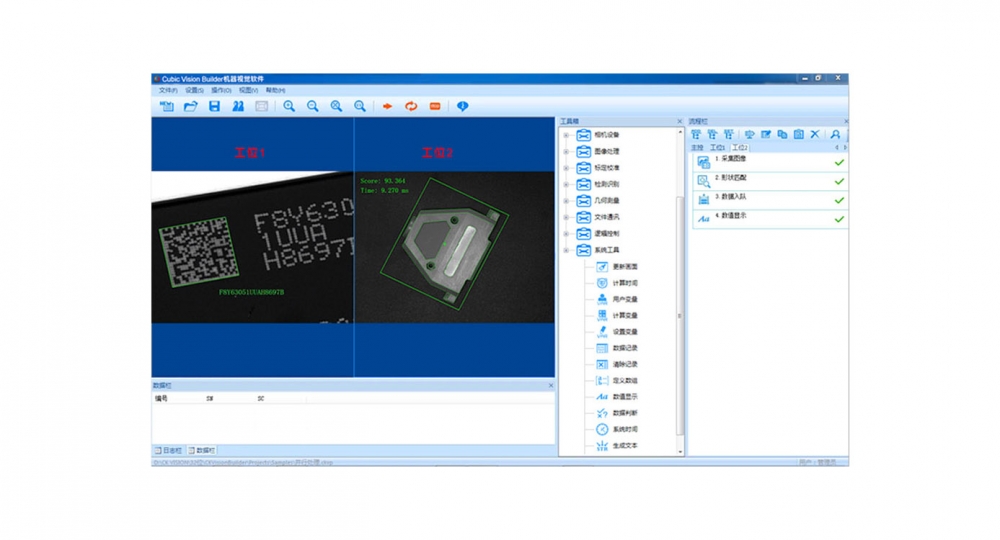Click the orange run-once arrow icon
Screen dimensions: 1000x540
387,106
